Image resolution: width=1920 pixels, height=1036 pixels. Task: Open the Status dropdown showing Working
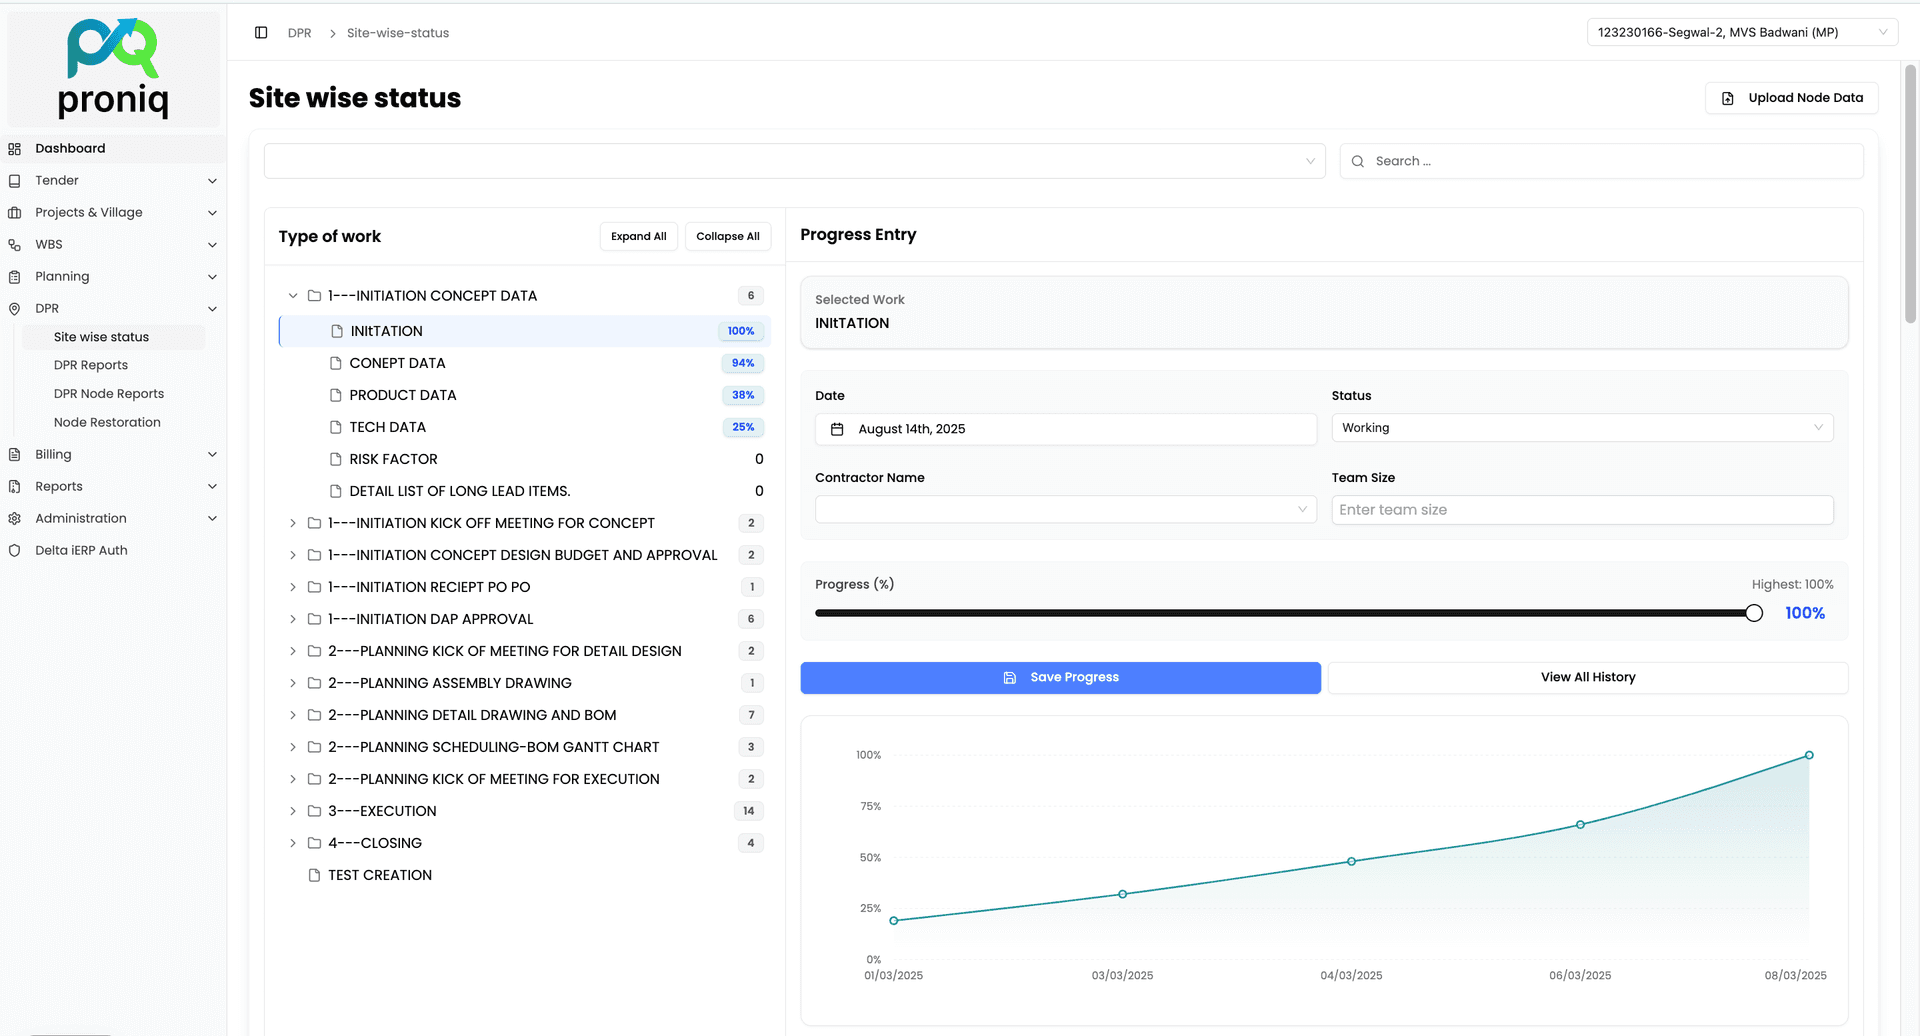pyautogui.click(x=1581, y=428)
